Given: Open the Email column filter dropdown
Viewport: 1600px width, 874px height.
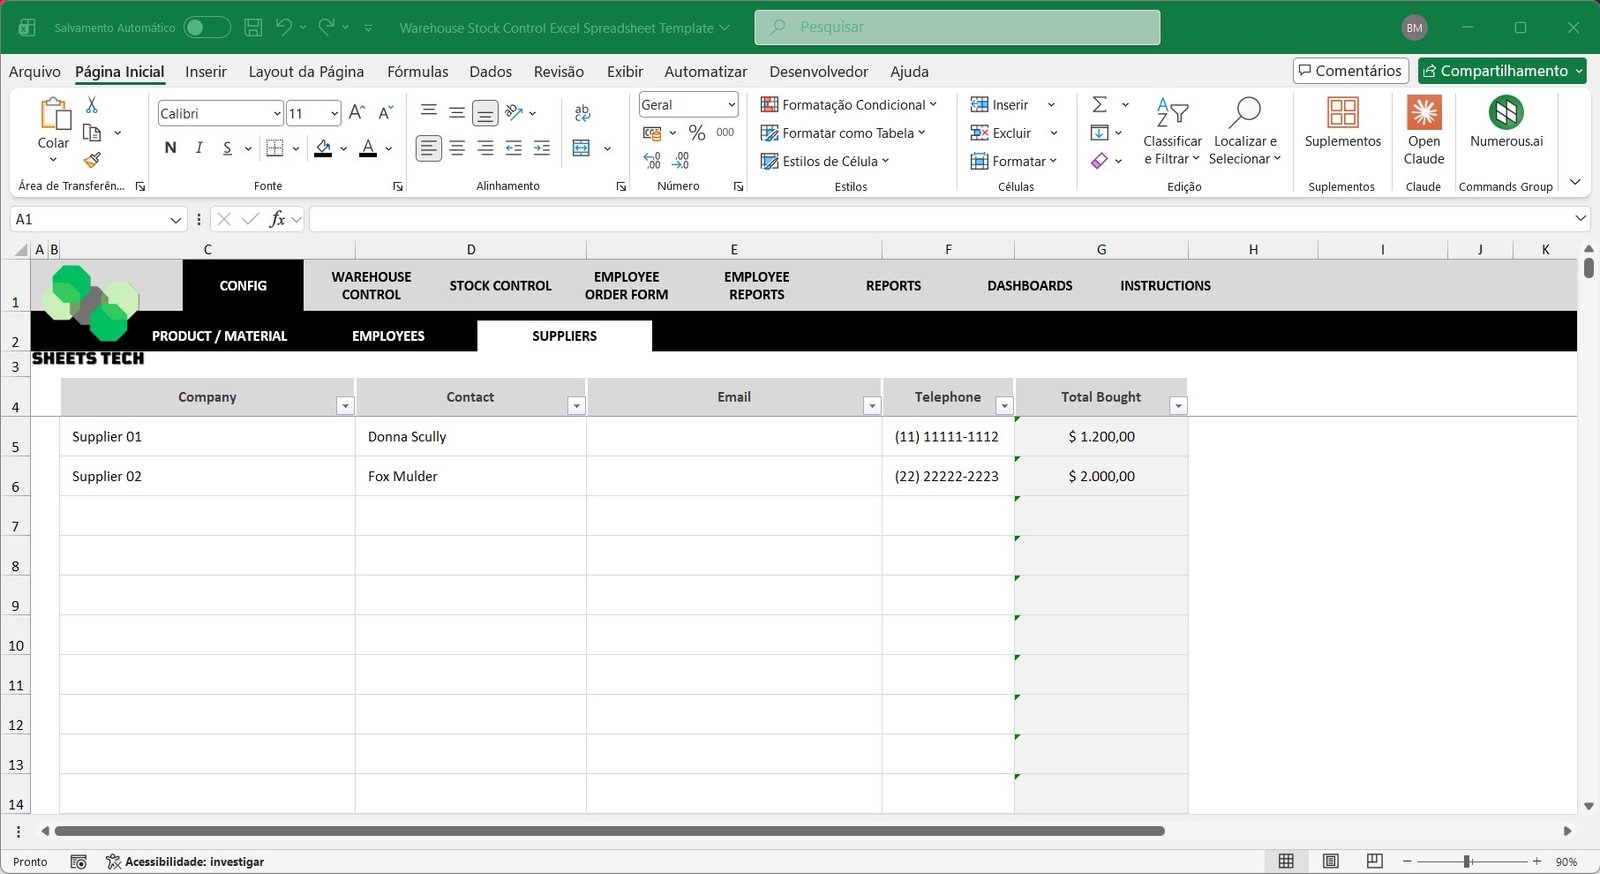Looking at the screenshot, I should pos(872,405).
